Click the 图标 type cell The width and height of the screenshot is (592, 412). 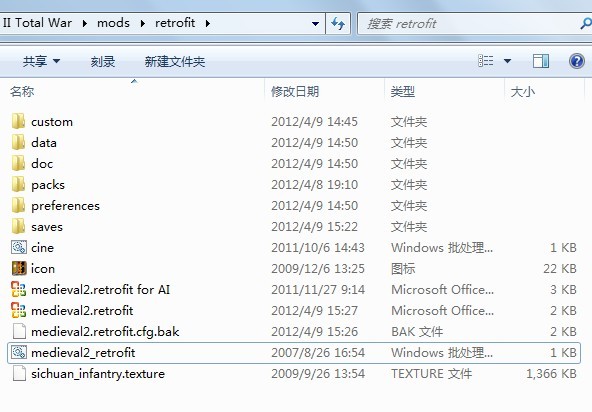click(x=403, y=269)
